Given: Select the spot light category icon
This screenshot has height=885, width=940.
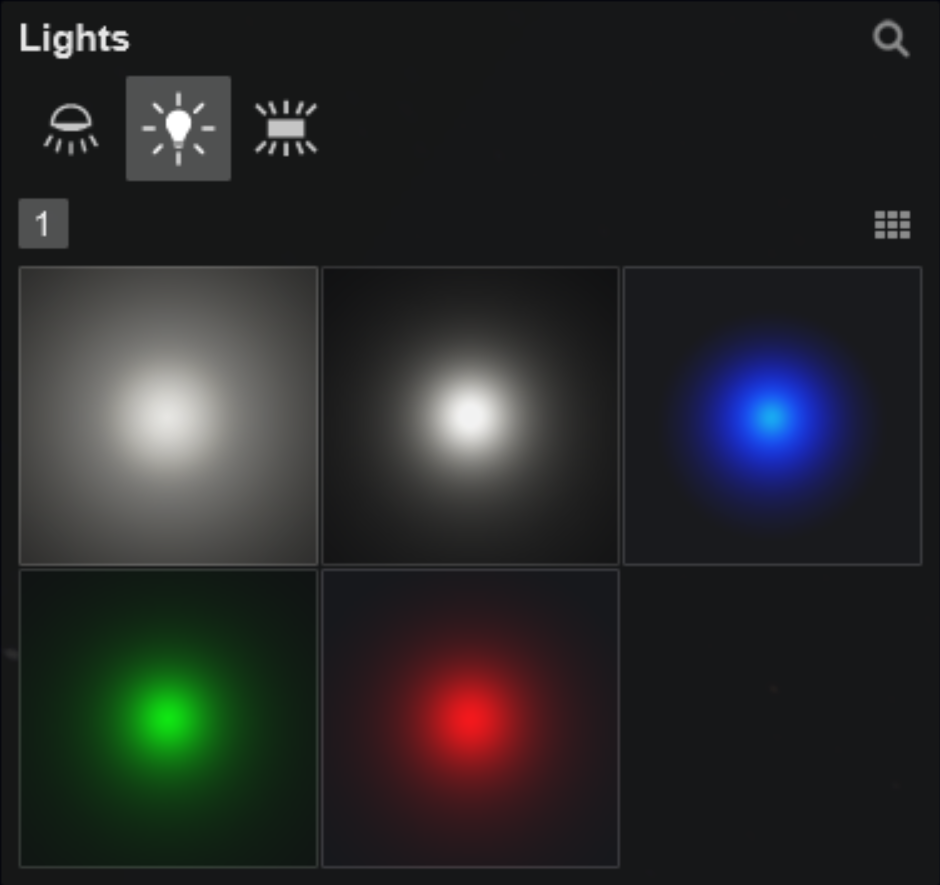Looking at the screenshot, I should (70, 130).
